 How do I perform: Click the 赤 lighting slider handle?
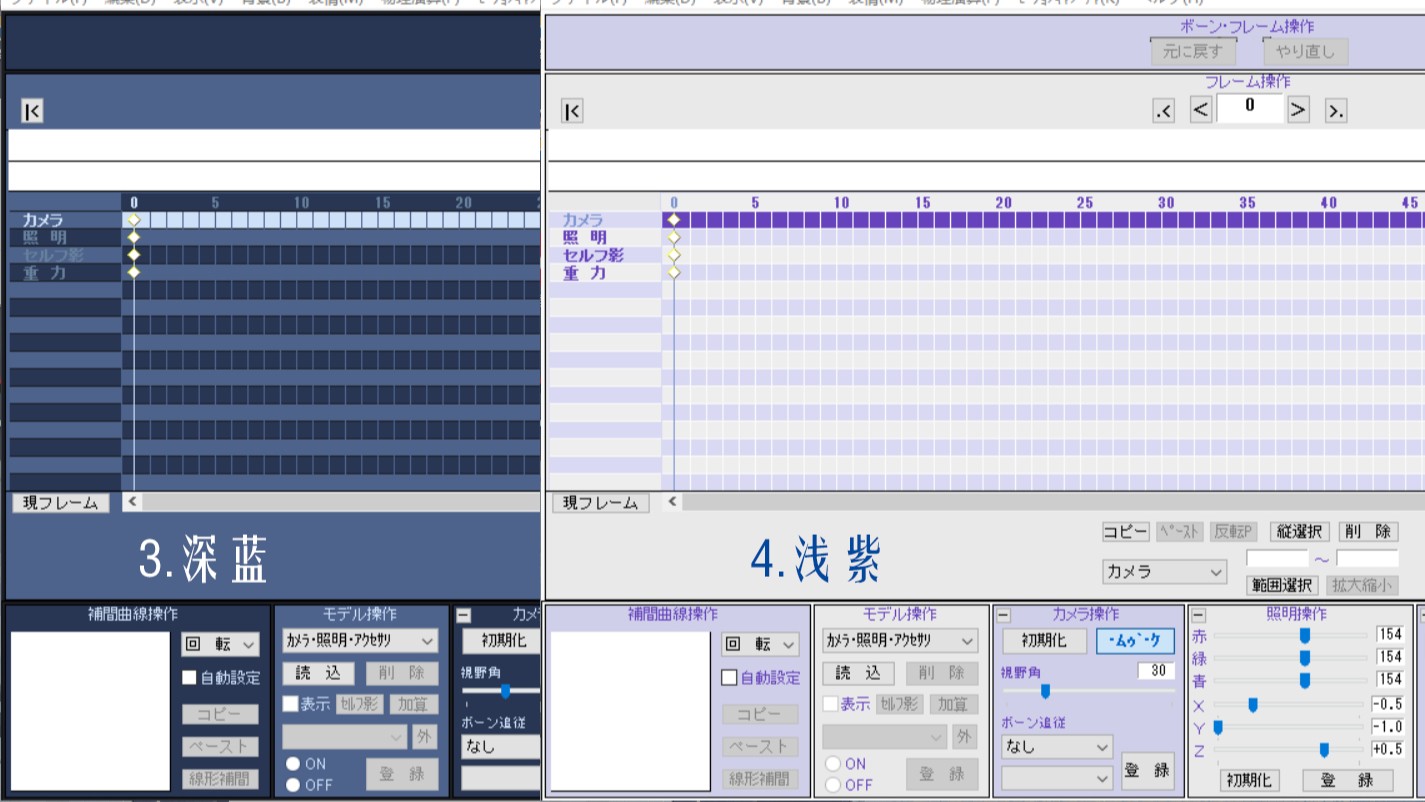point(1304,634)
